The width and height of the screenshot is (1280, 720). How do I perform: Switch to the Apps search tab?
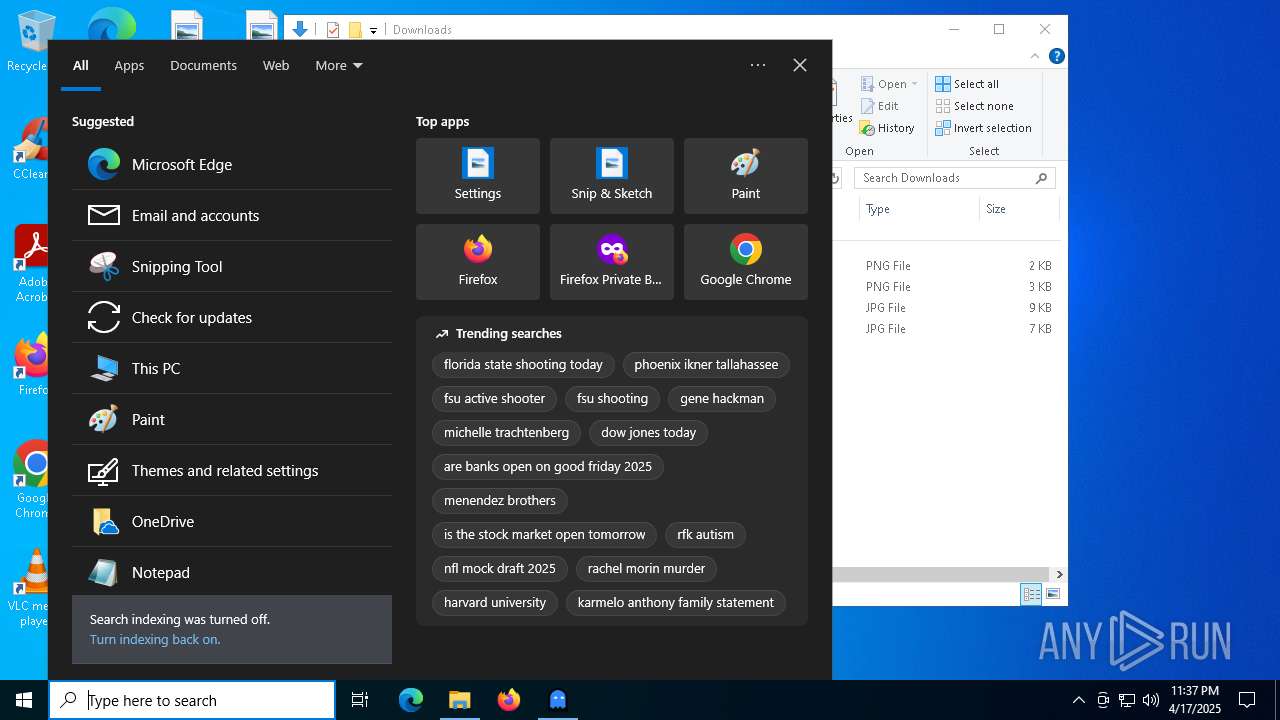[129, 65]
